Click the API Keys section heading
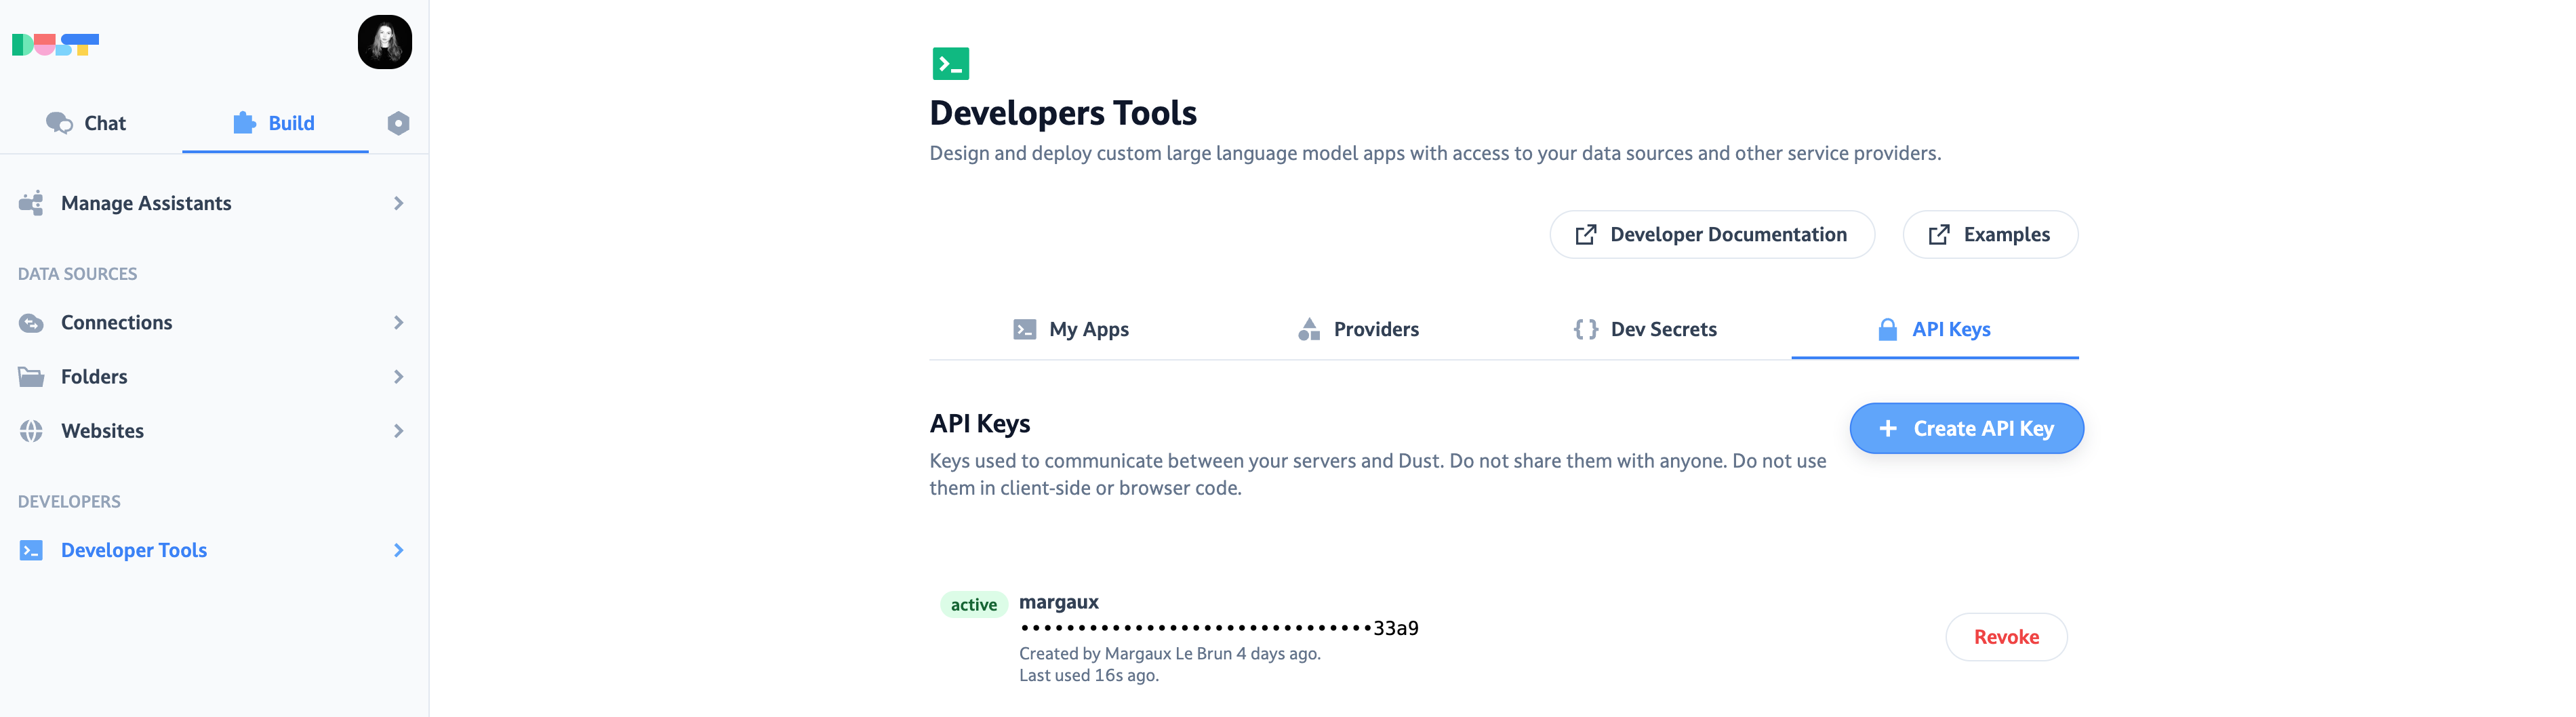 point(979,424)
